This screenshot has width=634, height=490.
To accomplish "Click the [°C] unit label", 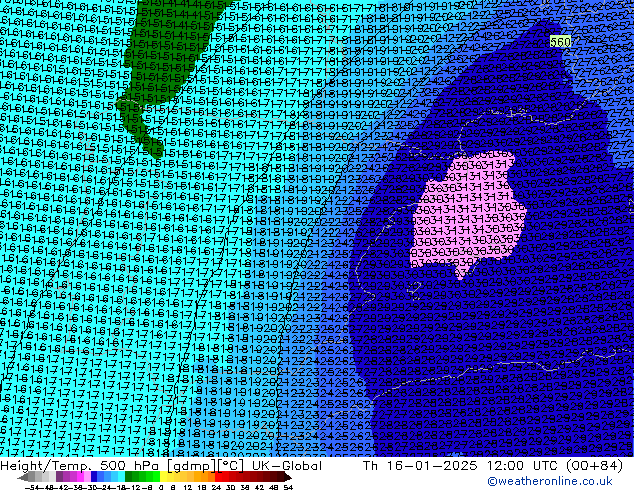I will (x=231, y=466).
